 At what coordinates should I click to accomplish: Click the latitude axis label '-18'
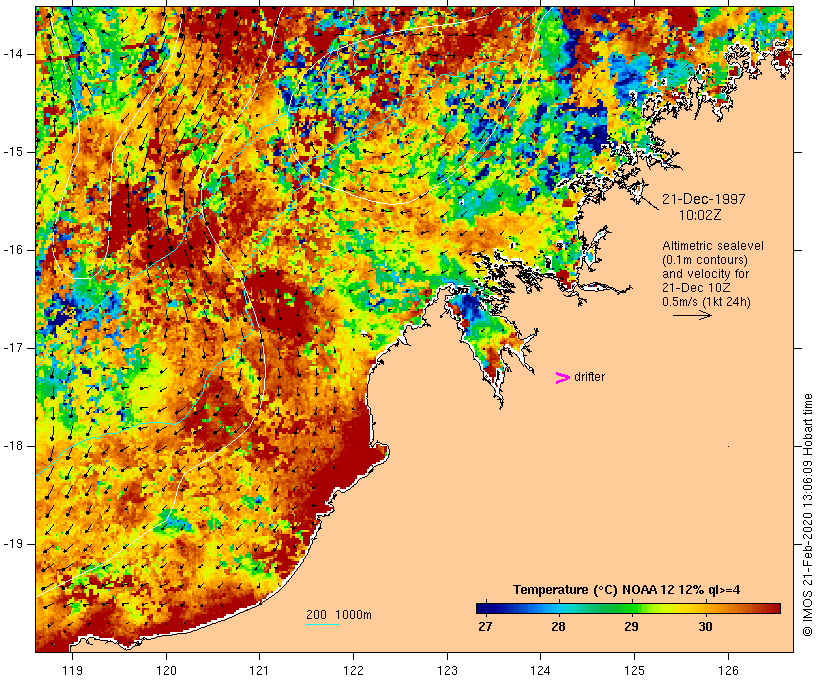point(12,446)
